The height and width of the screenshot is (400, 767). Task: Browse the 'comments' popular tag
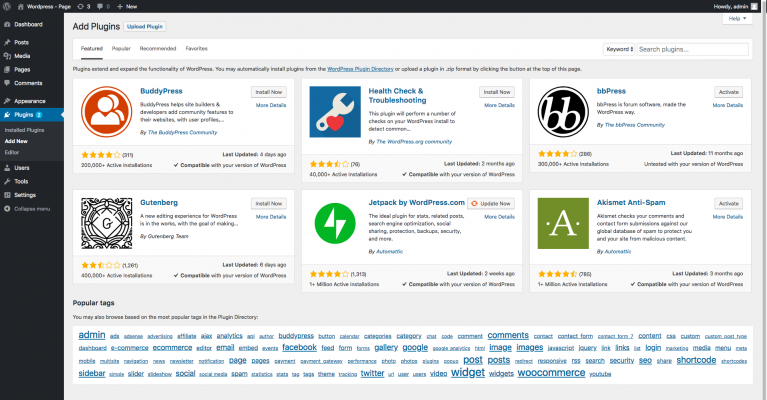click(x=508, y=335)
